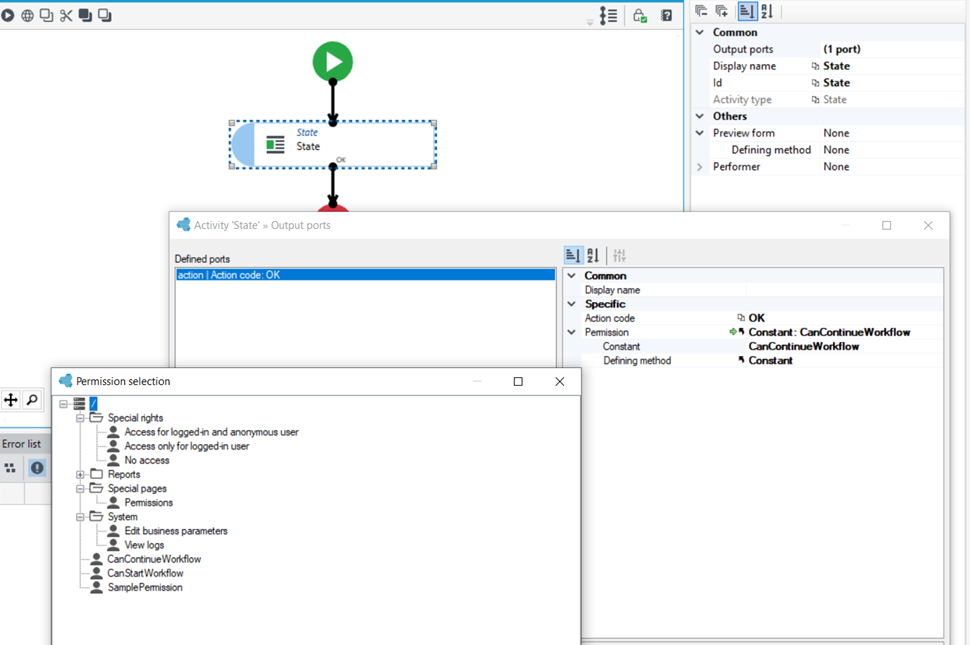The image size is (970, 645).
Task: Click the move (four-arrow) tool icon
Action: (x=11, y=400)
